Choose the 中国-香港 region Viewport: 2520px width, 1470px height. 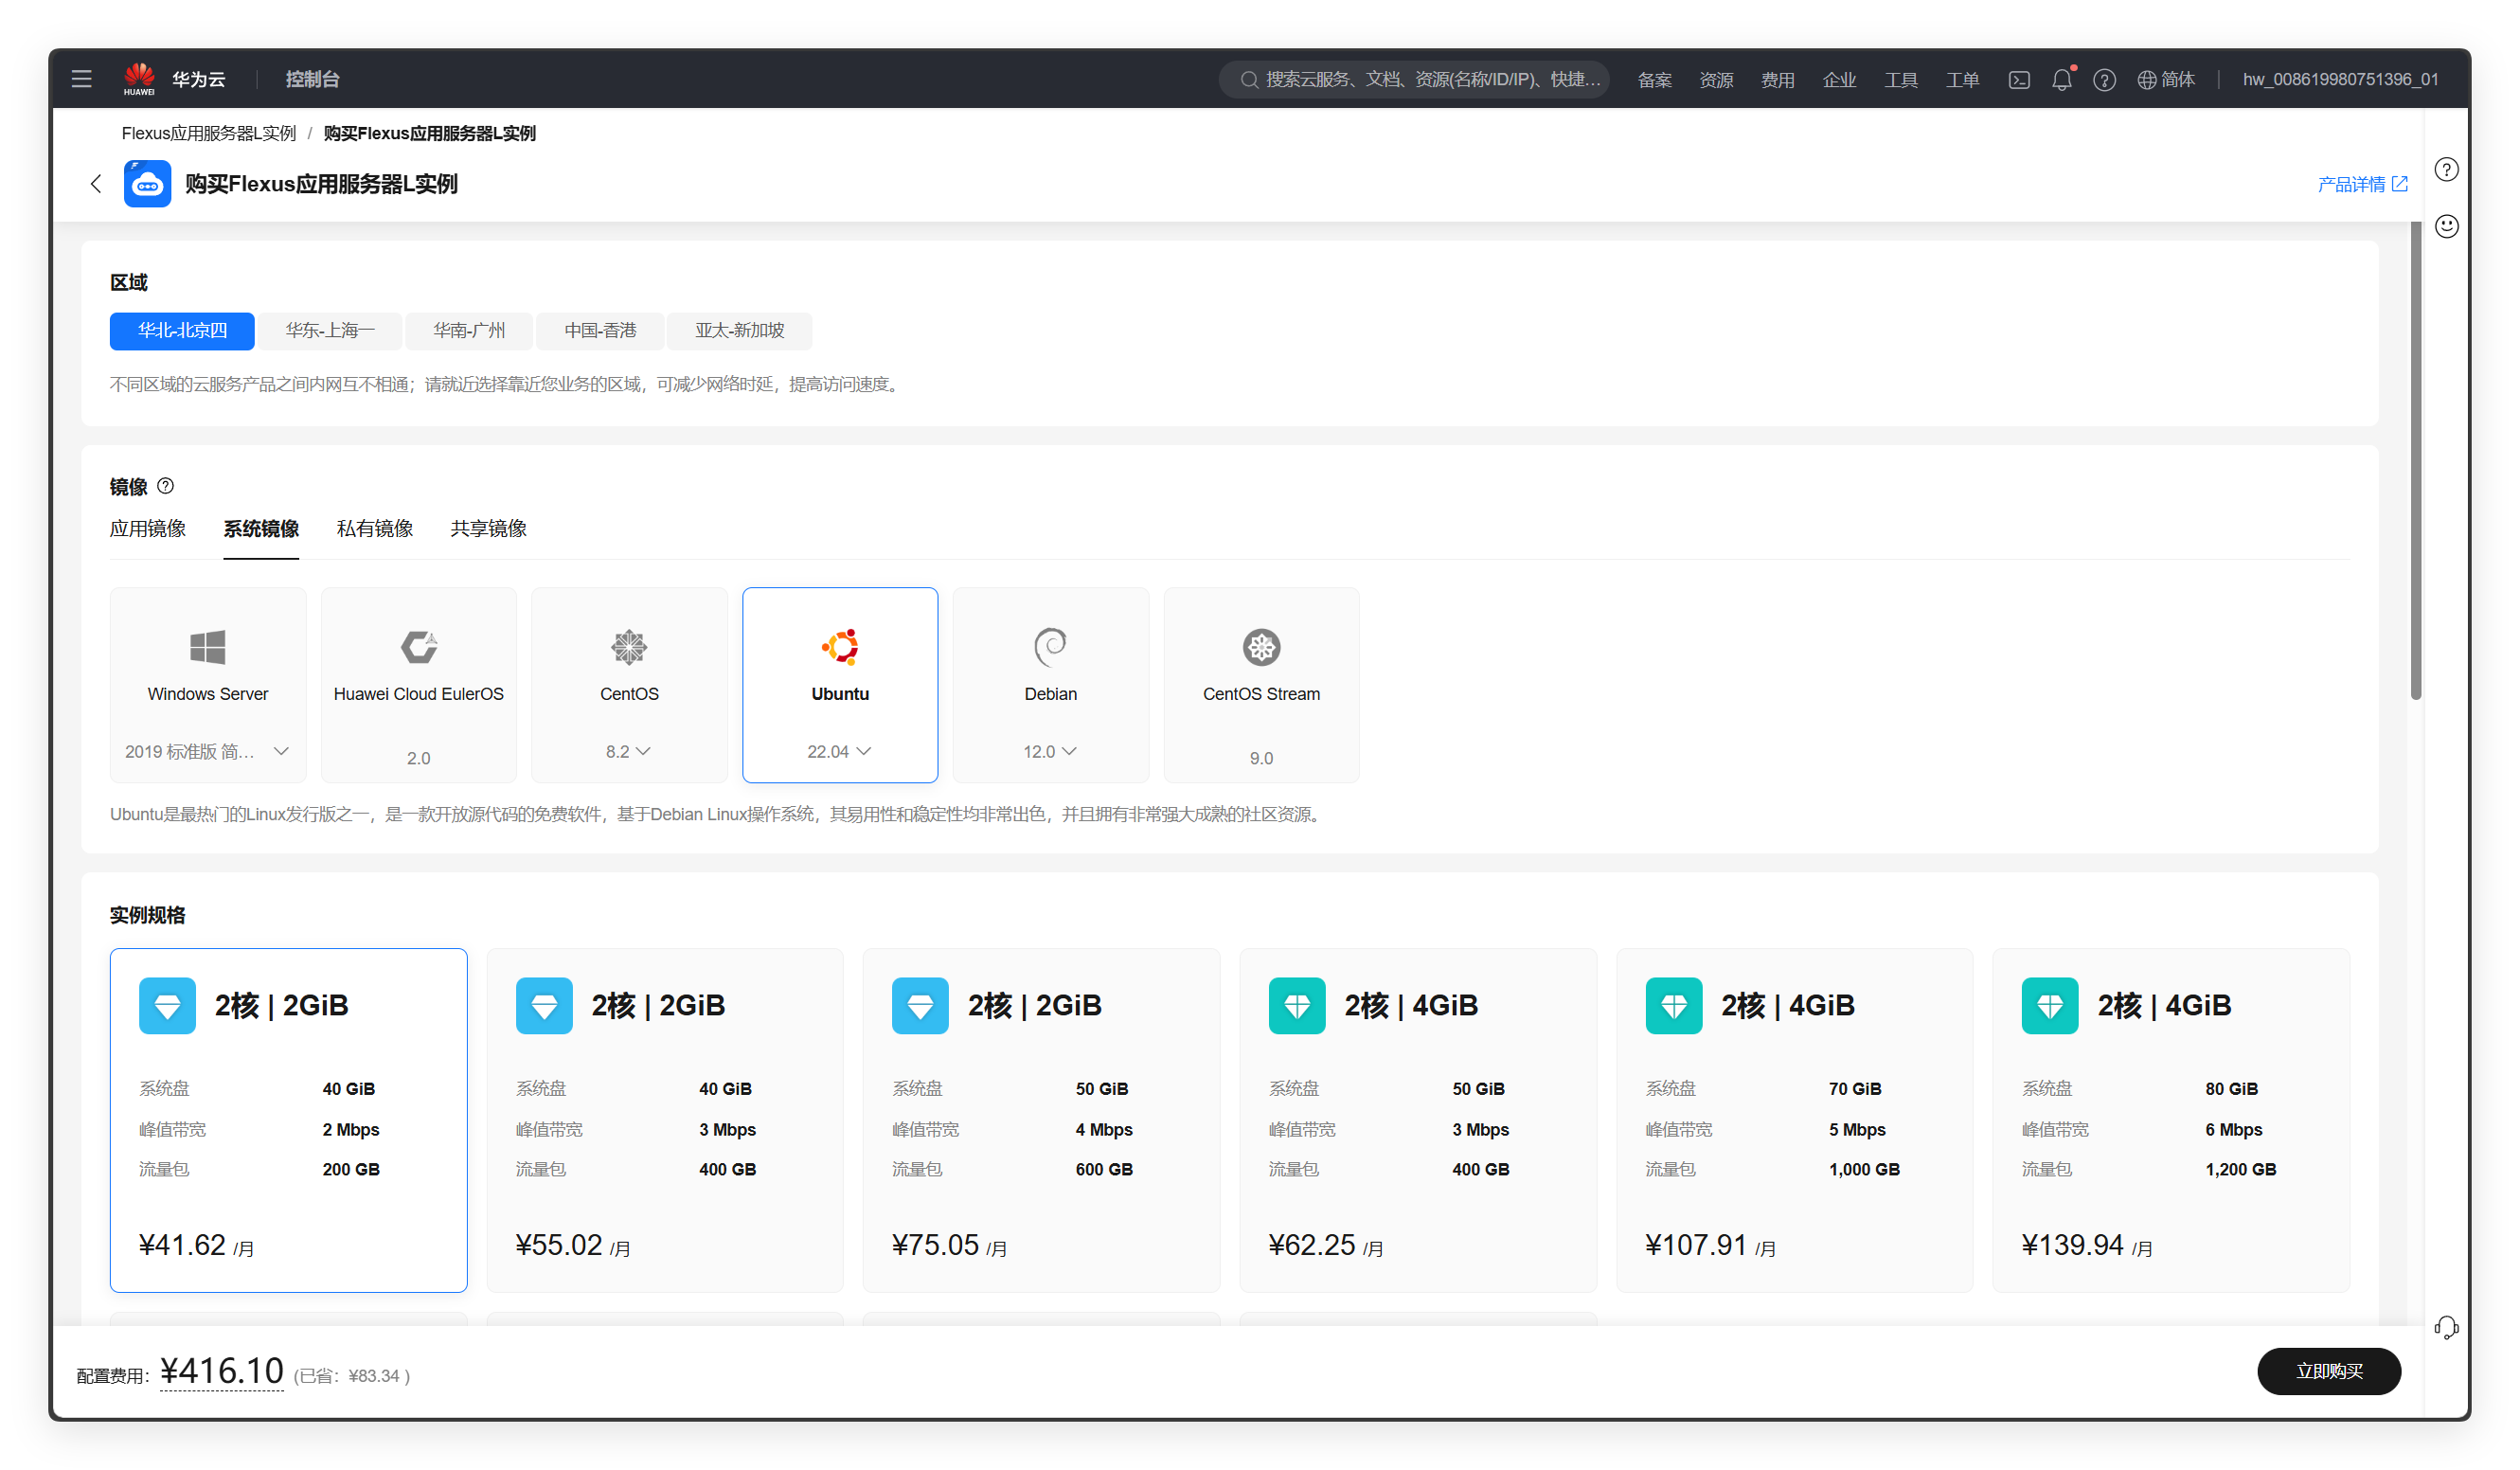(600, 331)
